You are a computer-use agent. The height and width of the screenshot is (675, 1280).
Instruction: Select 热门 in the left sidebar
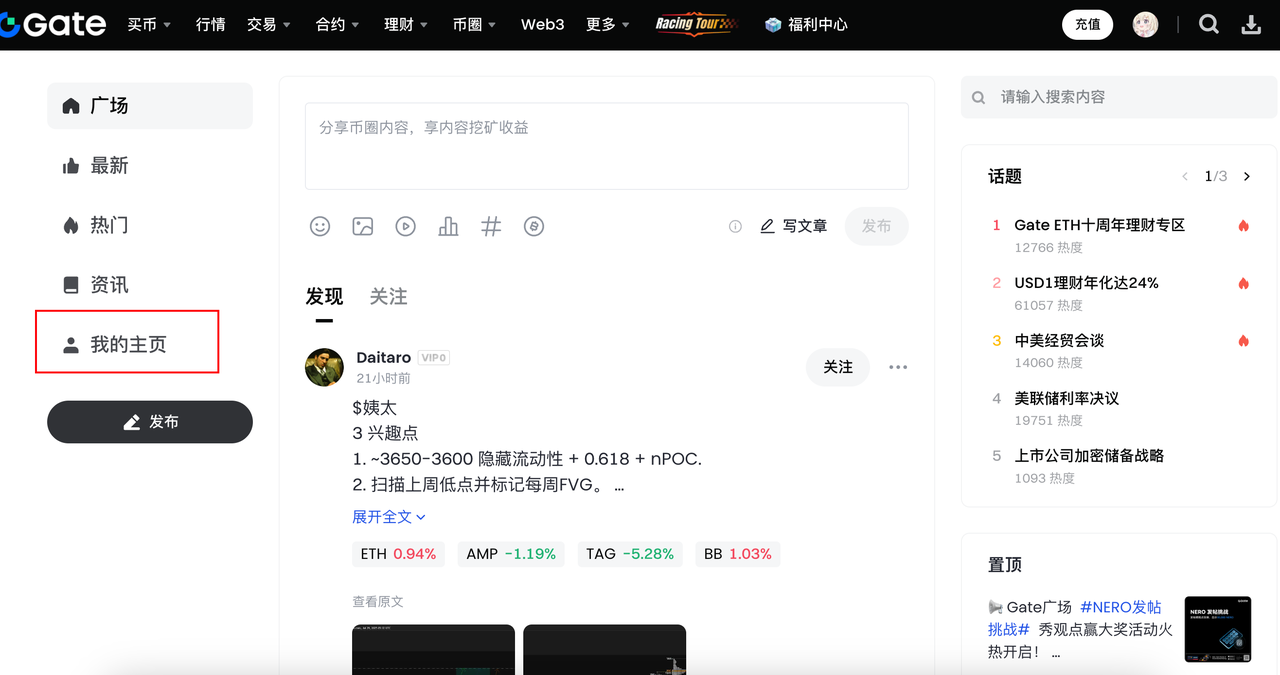click(x=109, y=225)
